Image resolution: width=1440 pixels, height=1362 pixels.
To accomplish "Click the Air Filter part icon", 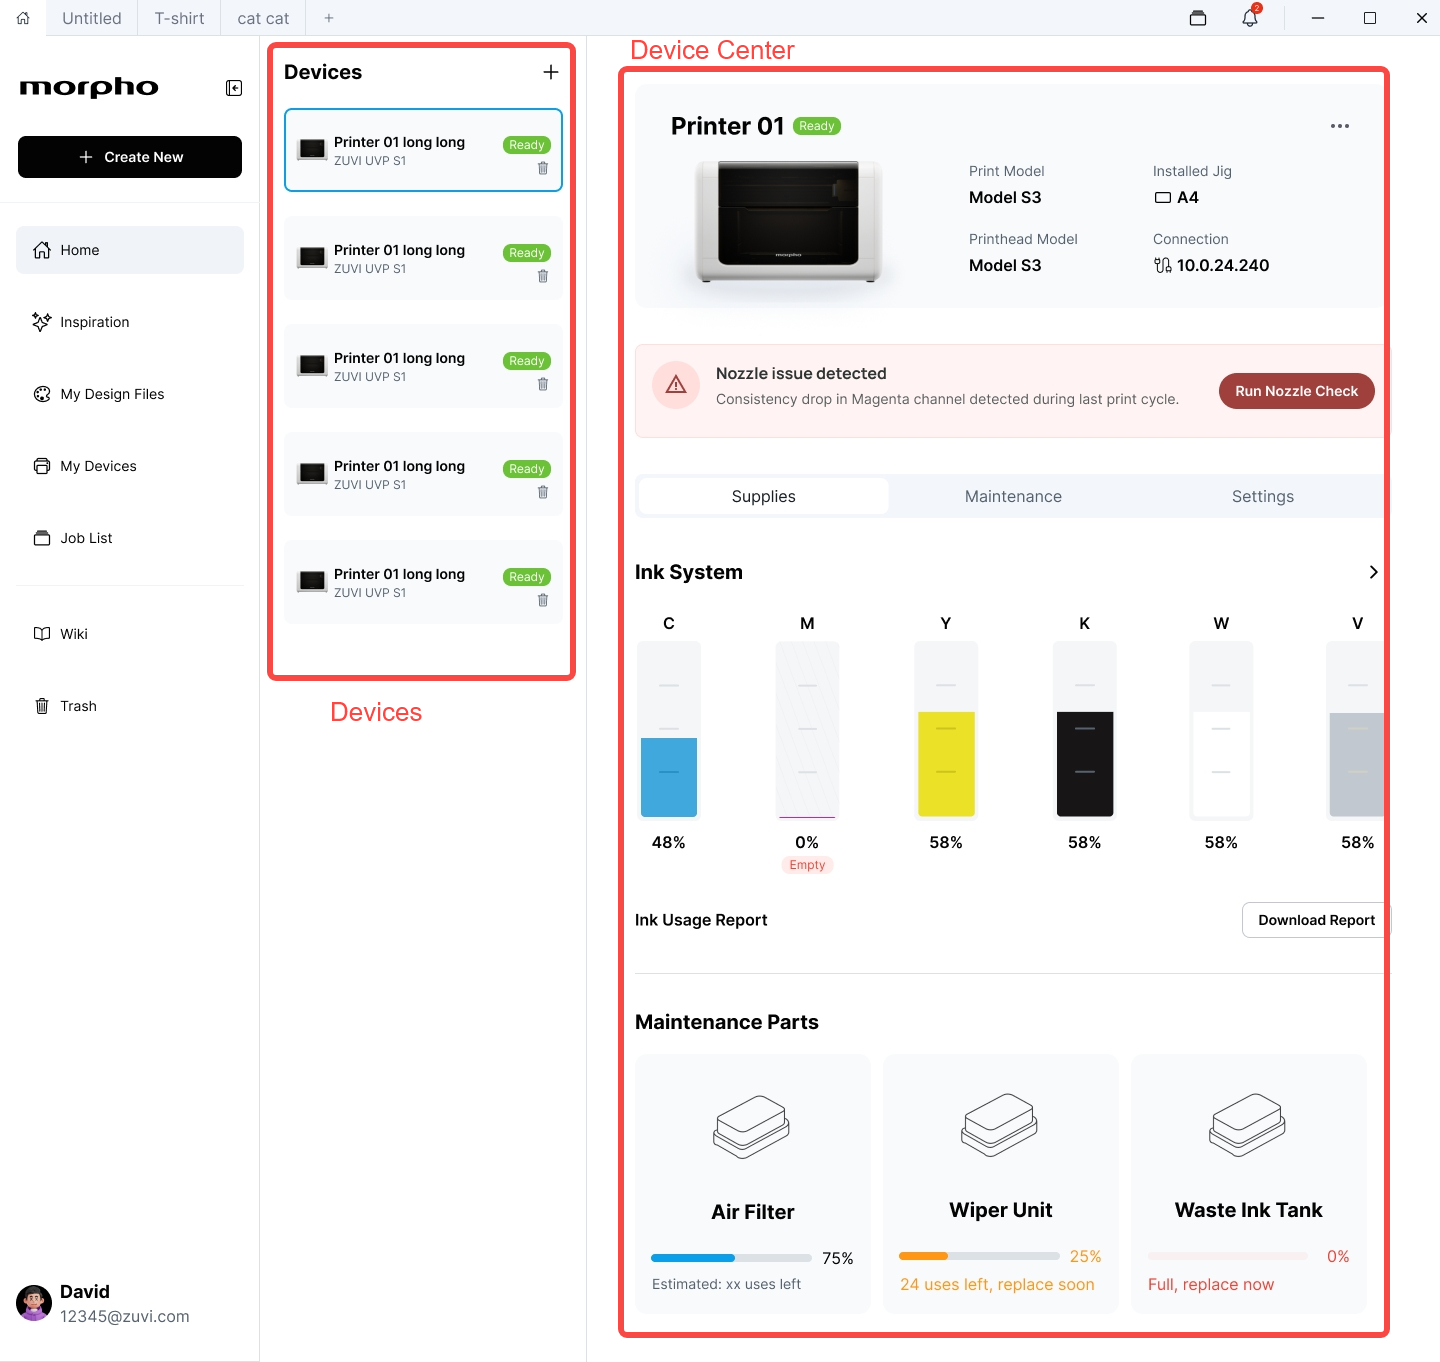I will click(752, 1126).
